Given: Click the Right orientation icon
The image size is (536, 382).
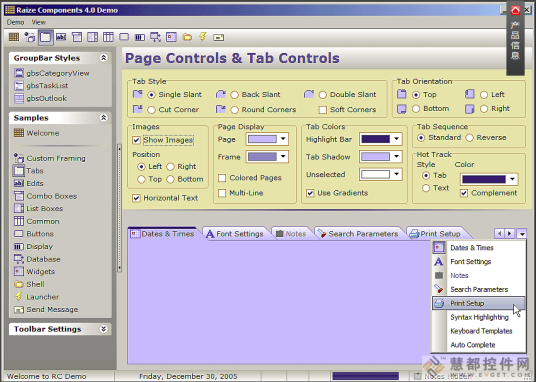Looking at the screenshot, I should 470,109.
